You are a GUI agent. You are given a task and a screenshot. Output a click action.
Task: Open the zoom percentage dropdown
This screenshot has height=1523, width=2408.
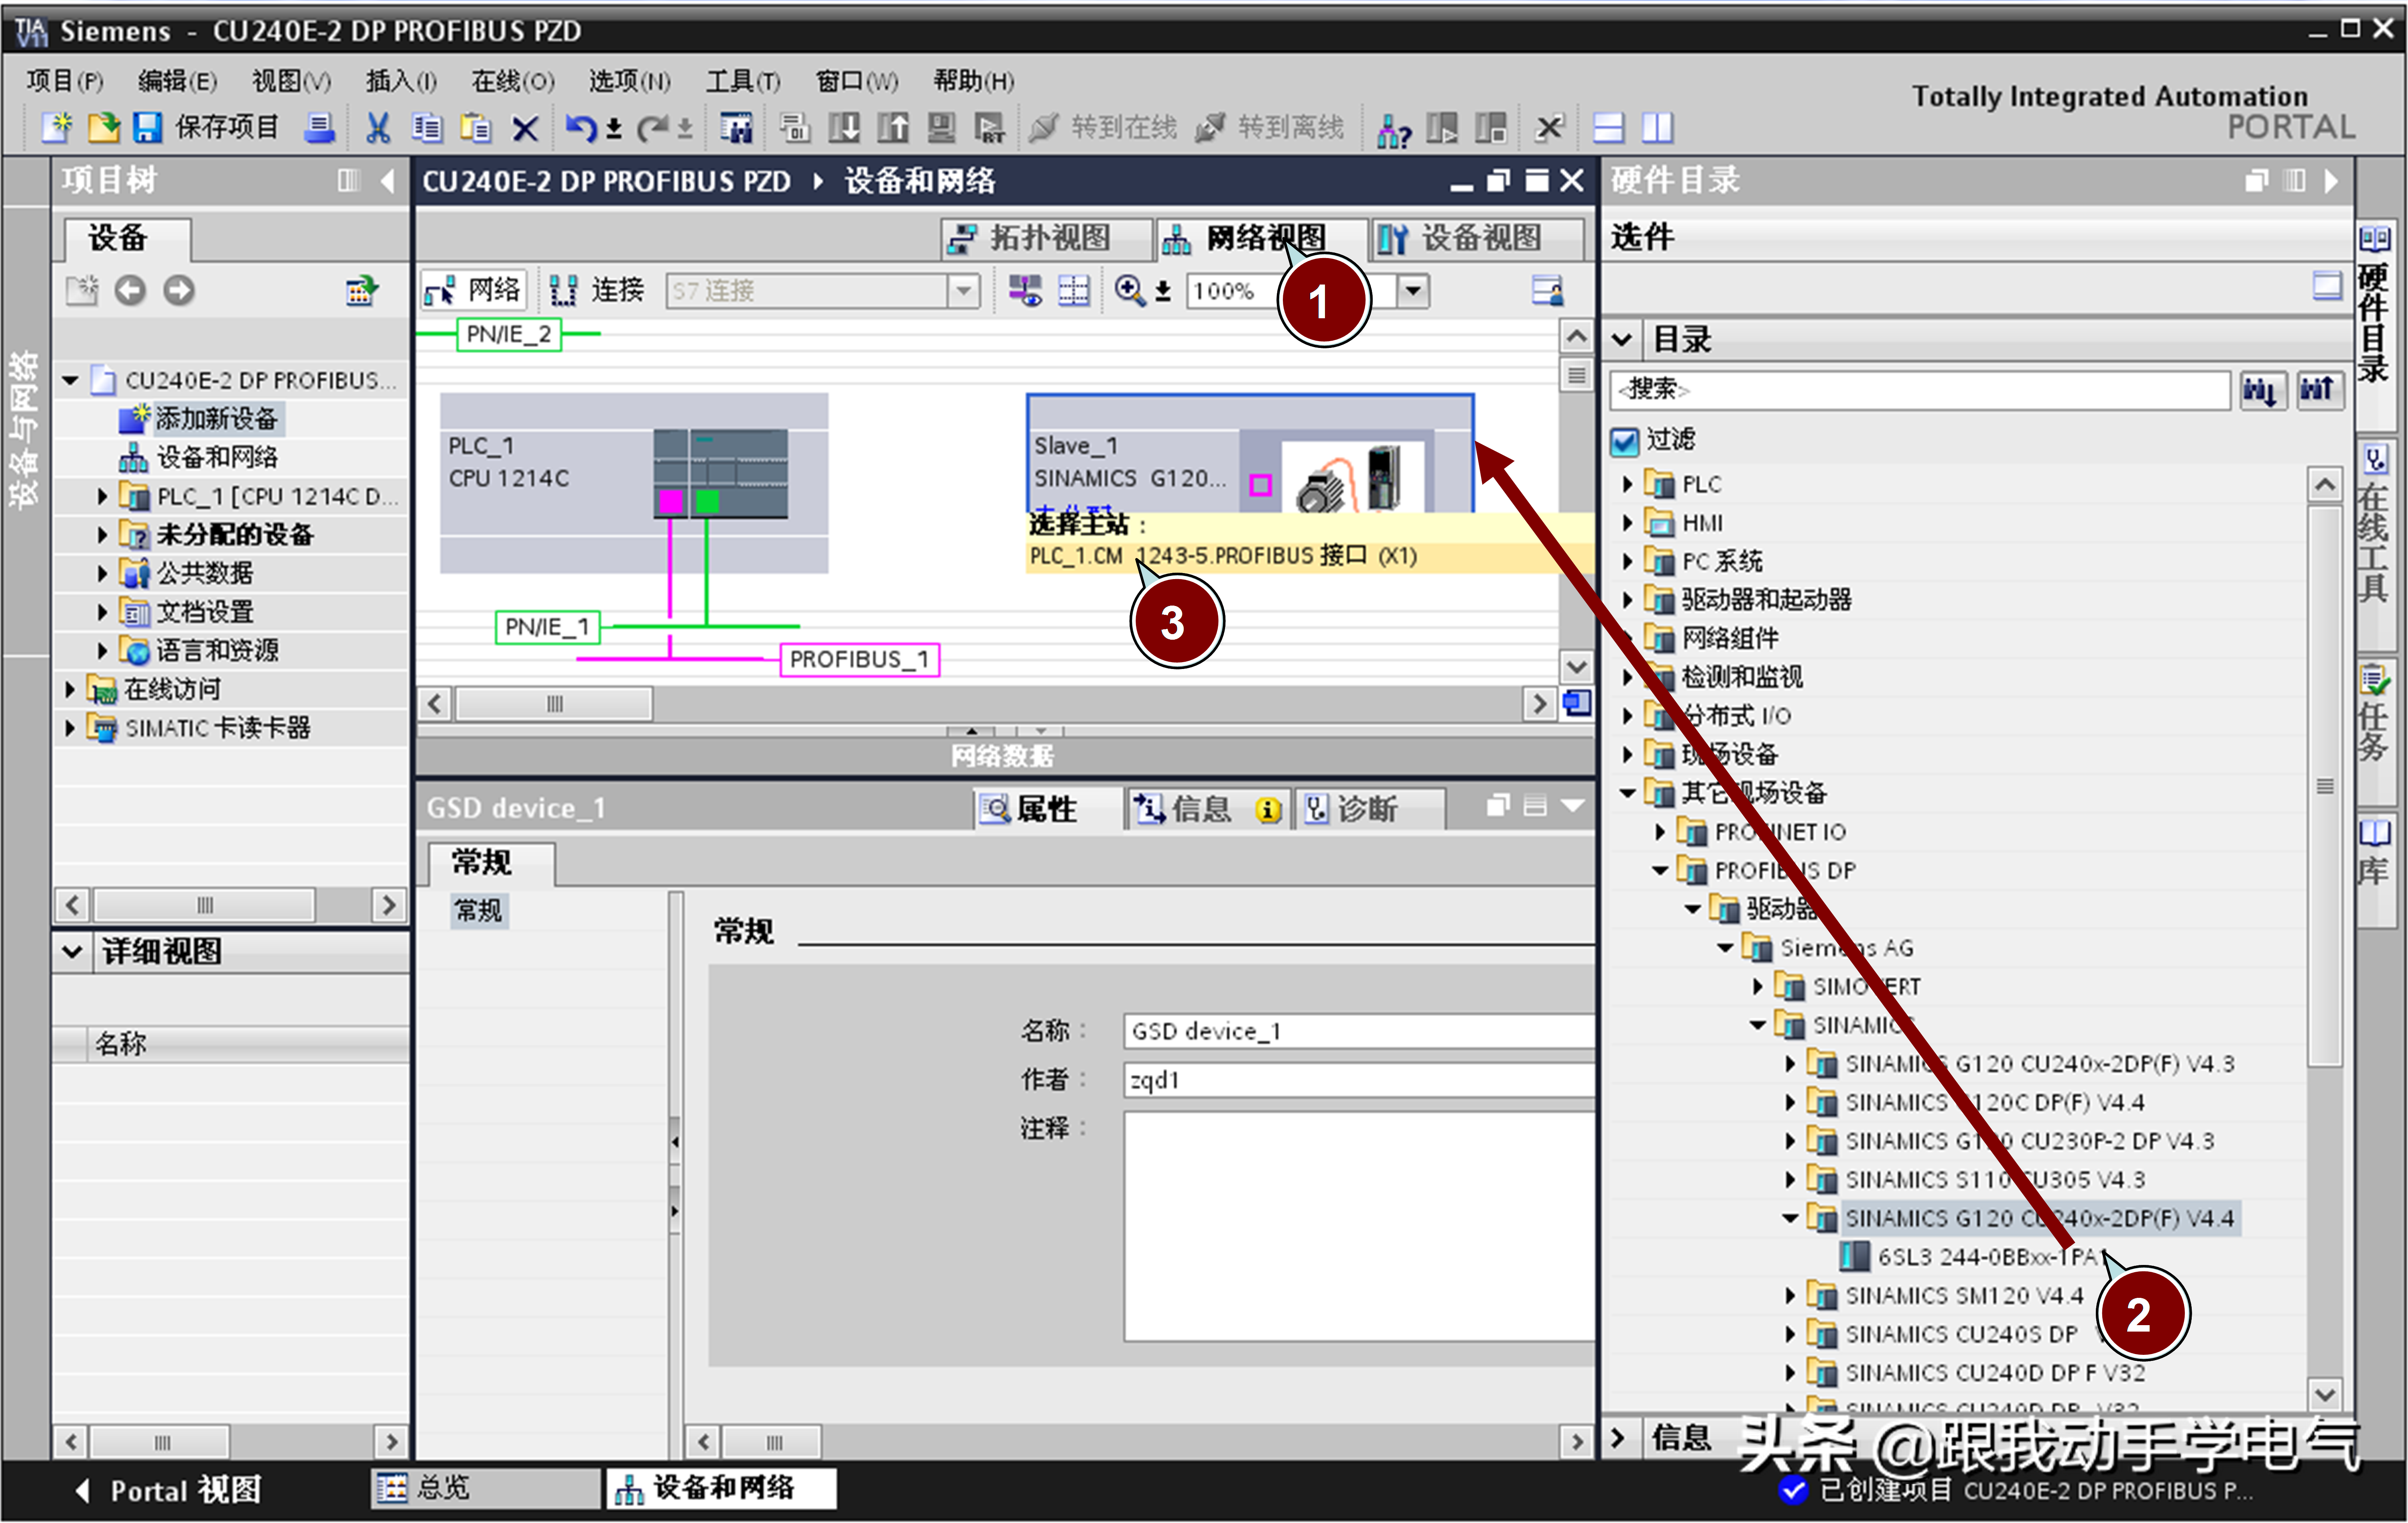tap(1413, 290)
